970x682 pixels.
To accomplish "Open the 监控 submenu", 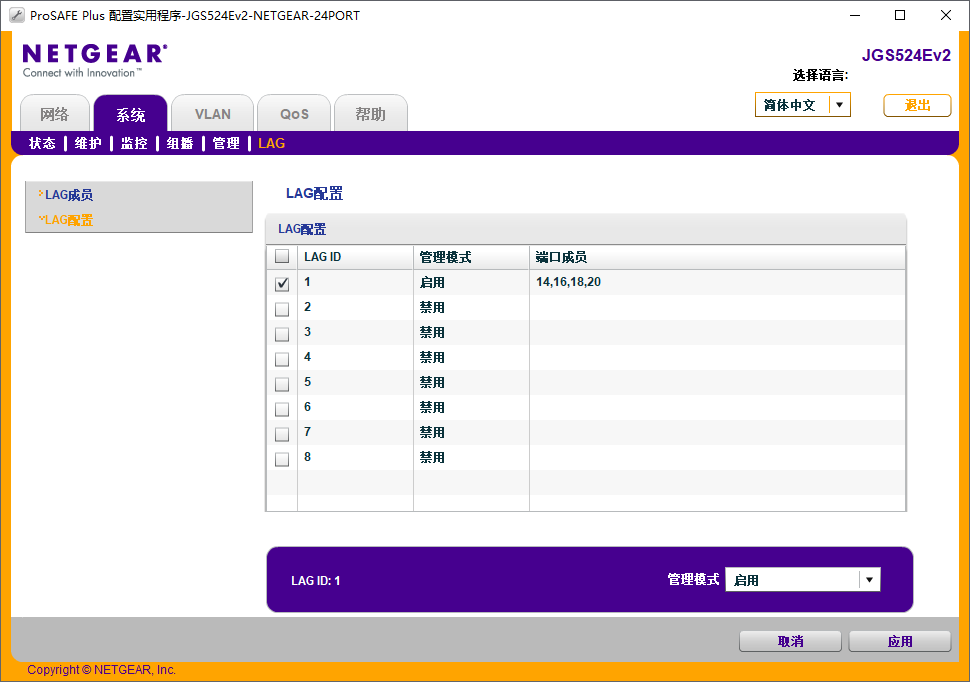I will (x=134, y=144).
